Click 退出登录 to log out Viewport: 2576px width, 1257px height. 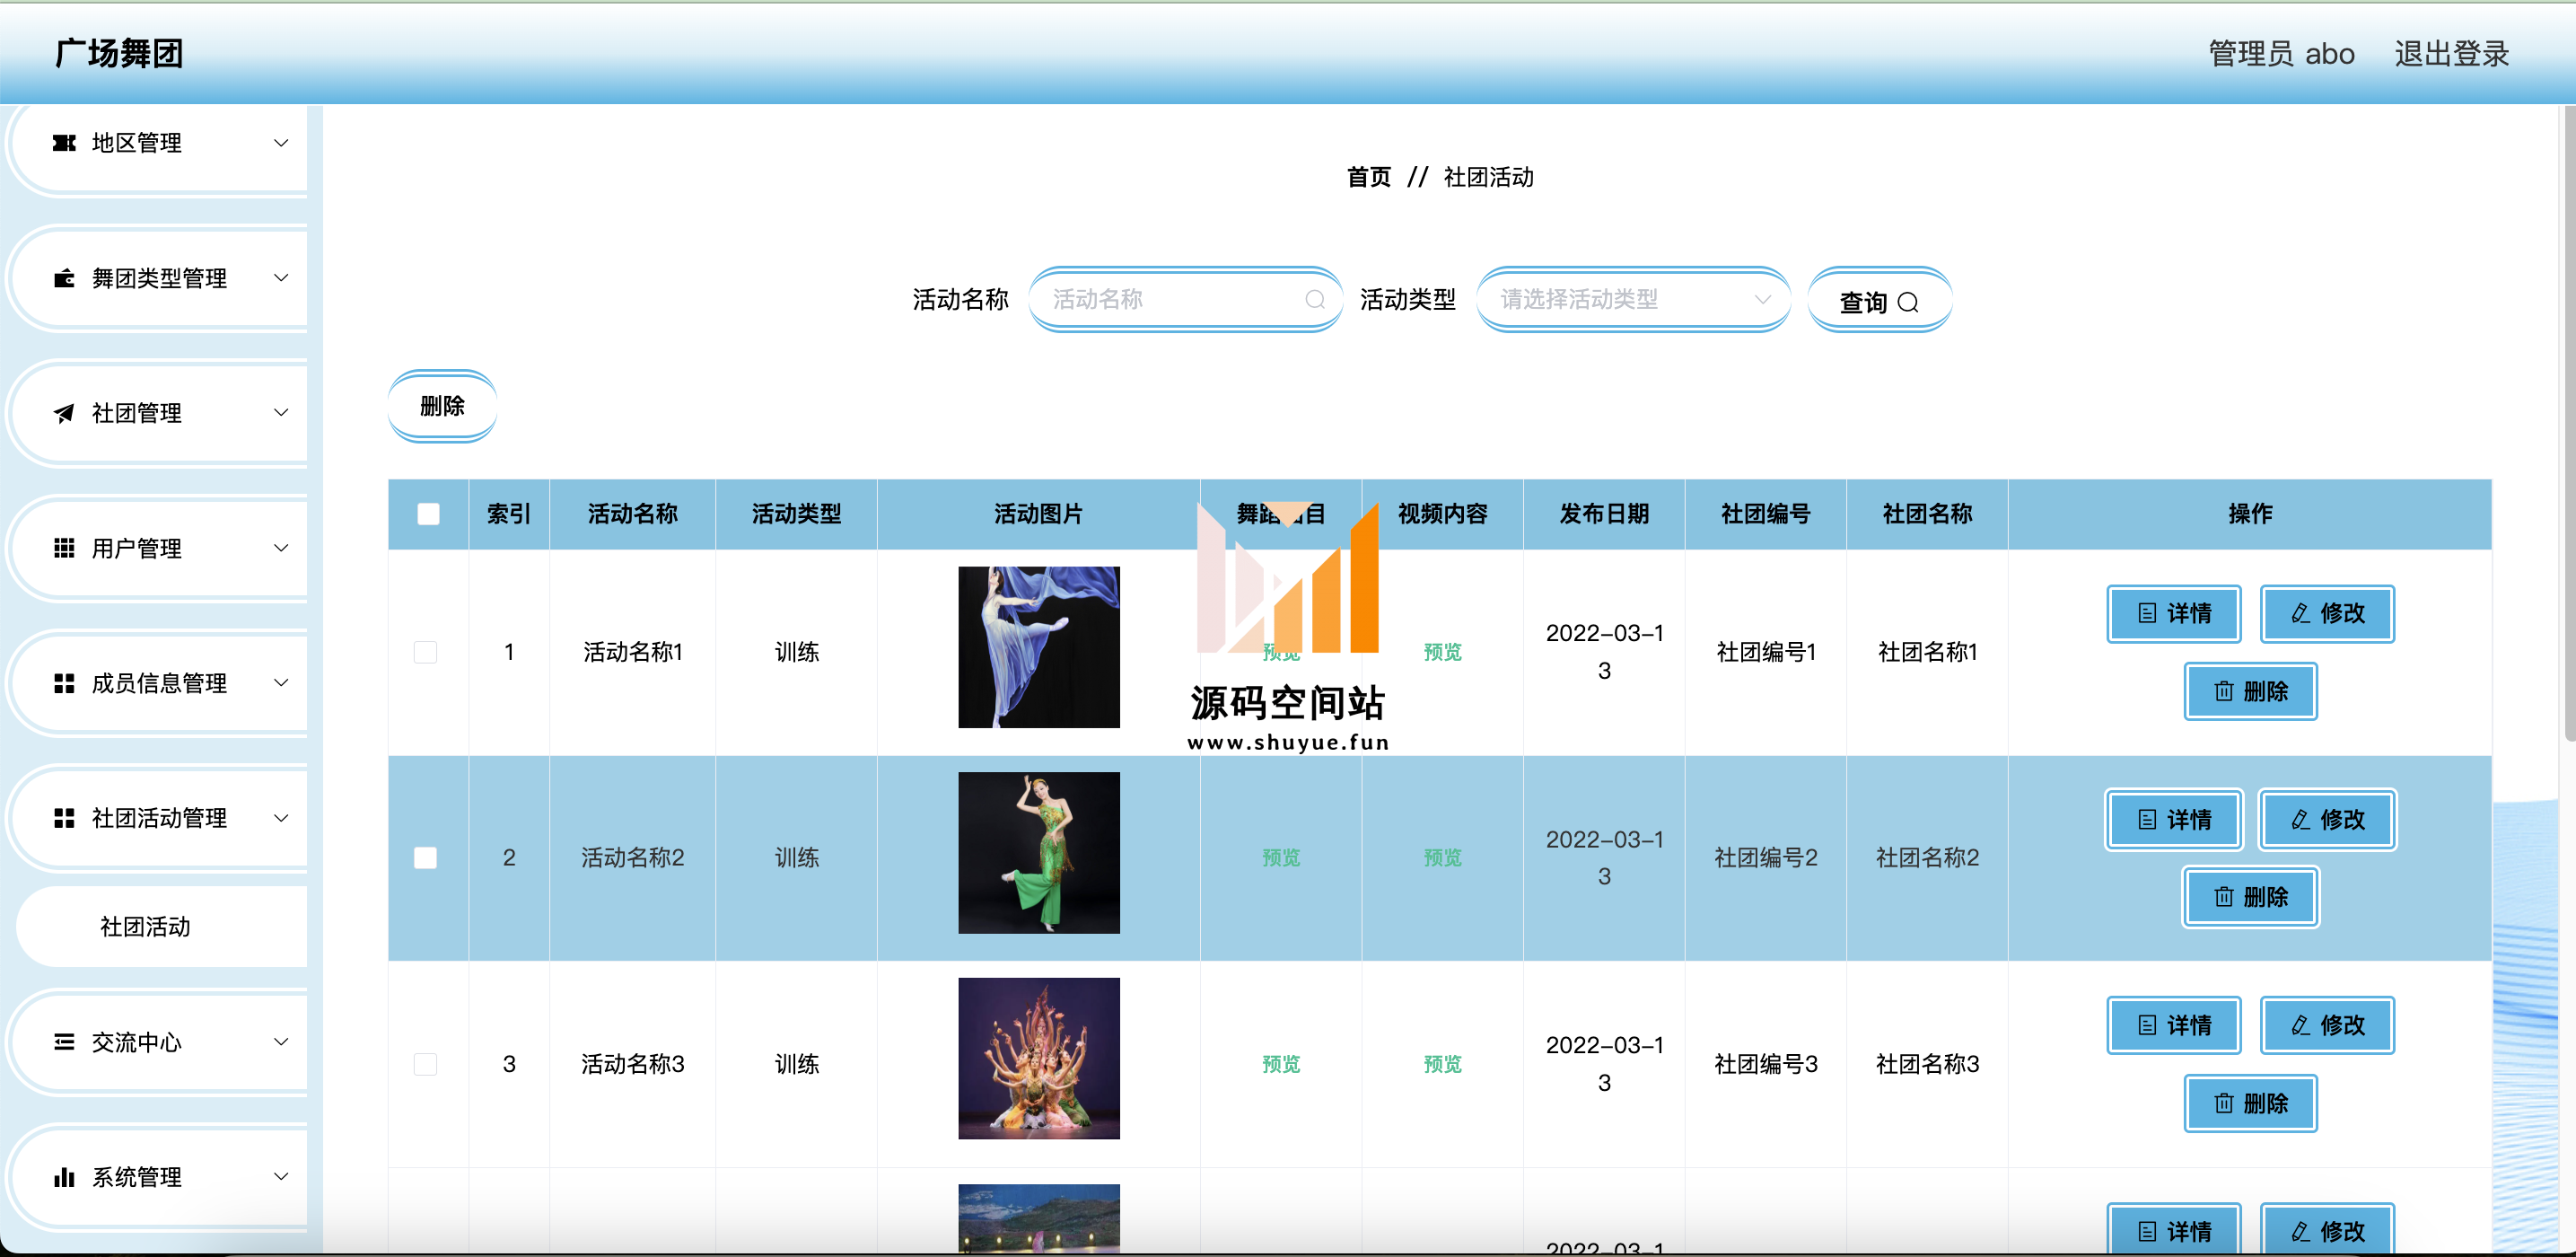coord(2452,54)
